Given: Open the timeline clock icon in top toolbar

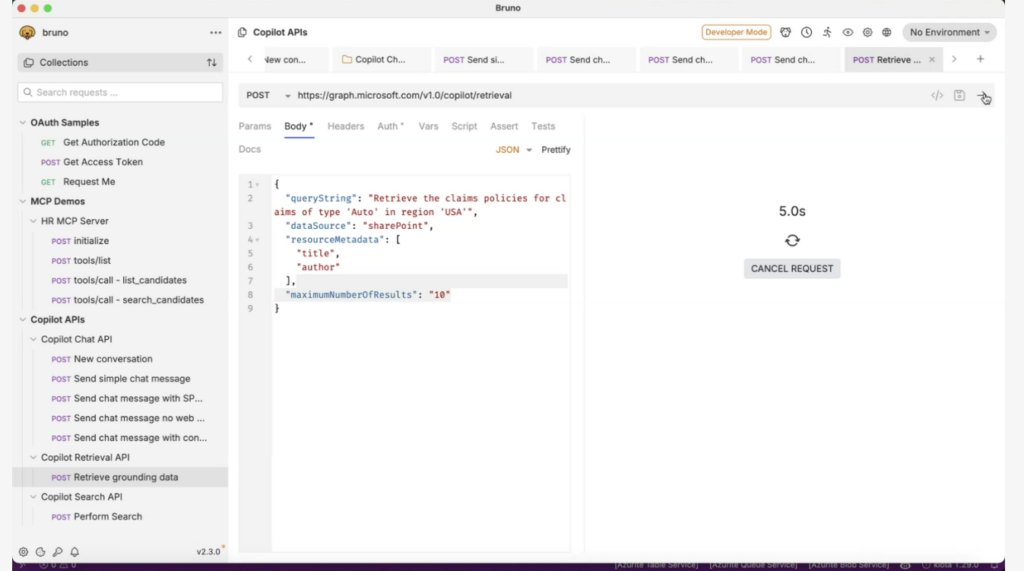Looking at the screenshot, I should tap(806, 32).
